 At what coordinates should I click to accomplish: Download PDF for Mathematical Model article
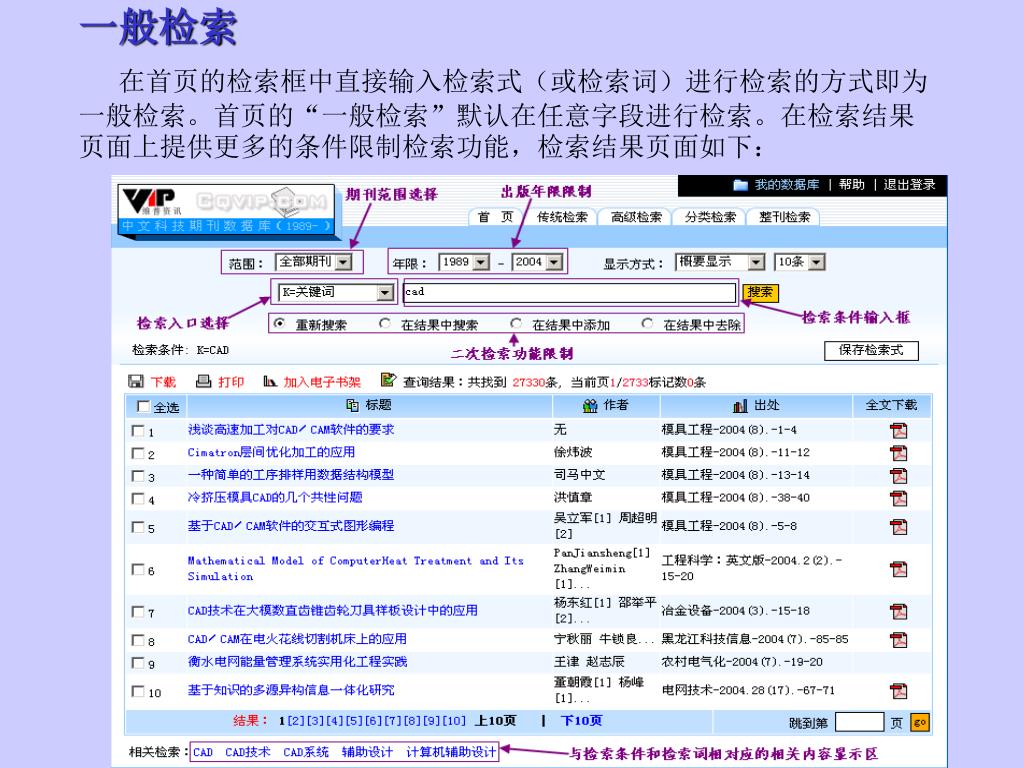tap(899, 569)
